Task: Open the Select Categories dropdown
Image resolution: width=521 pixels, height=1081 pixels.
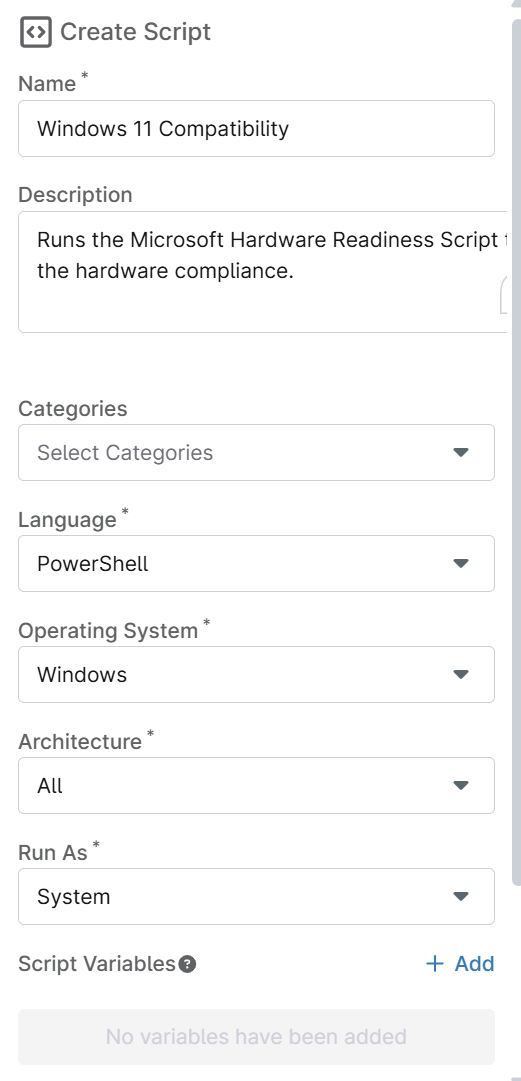Action: (256, 452)
